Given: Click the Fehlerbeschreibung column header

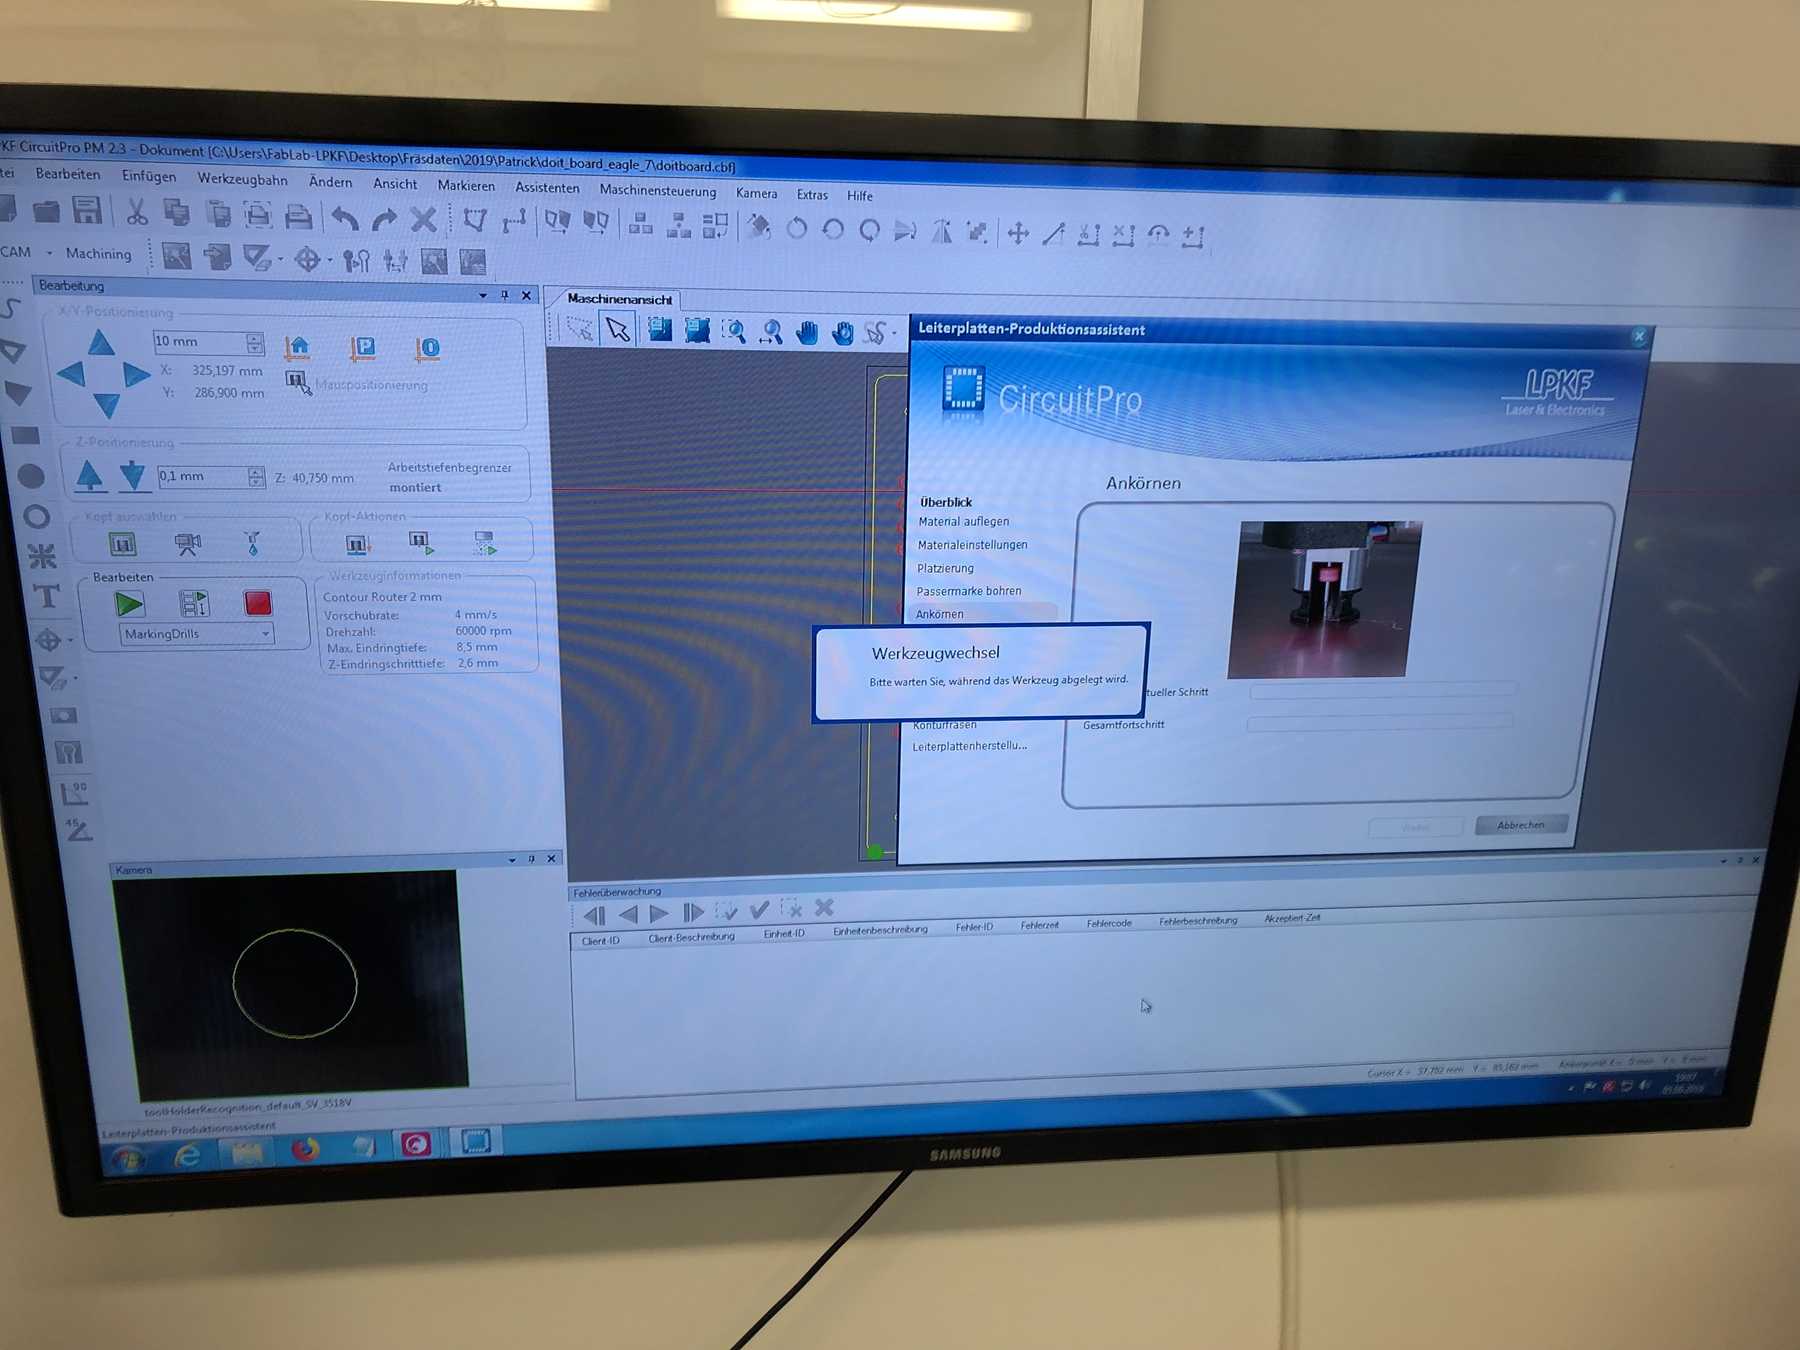Looking at the screenshot, I should 1198,920.
